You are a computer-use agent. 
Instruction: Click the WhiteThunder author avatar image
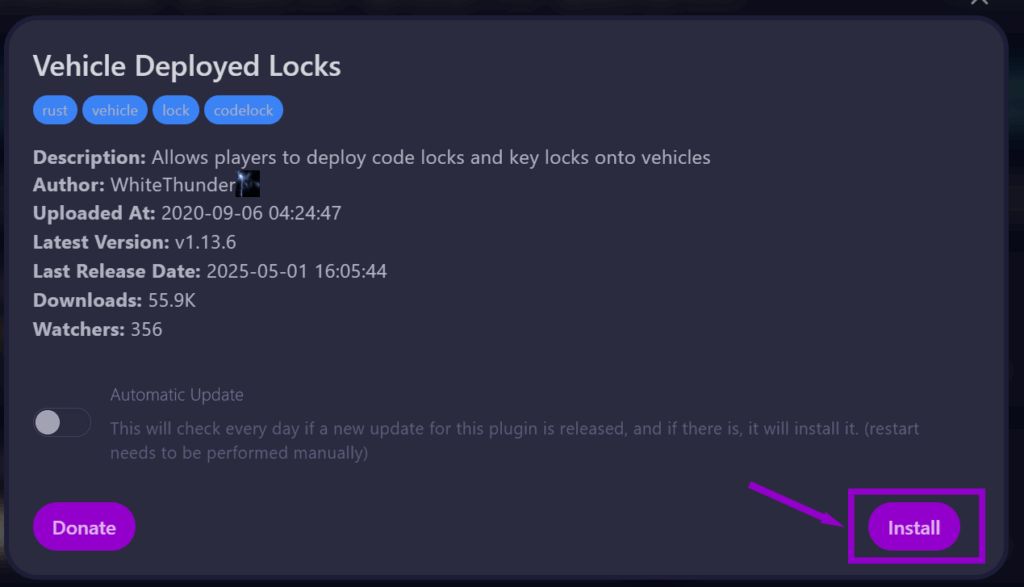point(248,184)
